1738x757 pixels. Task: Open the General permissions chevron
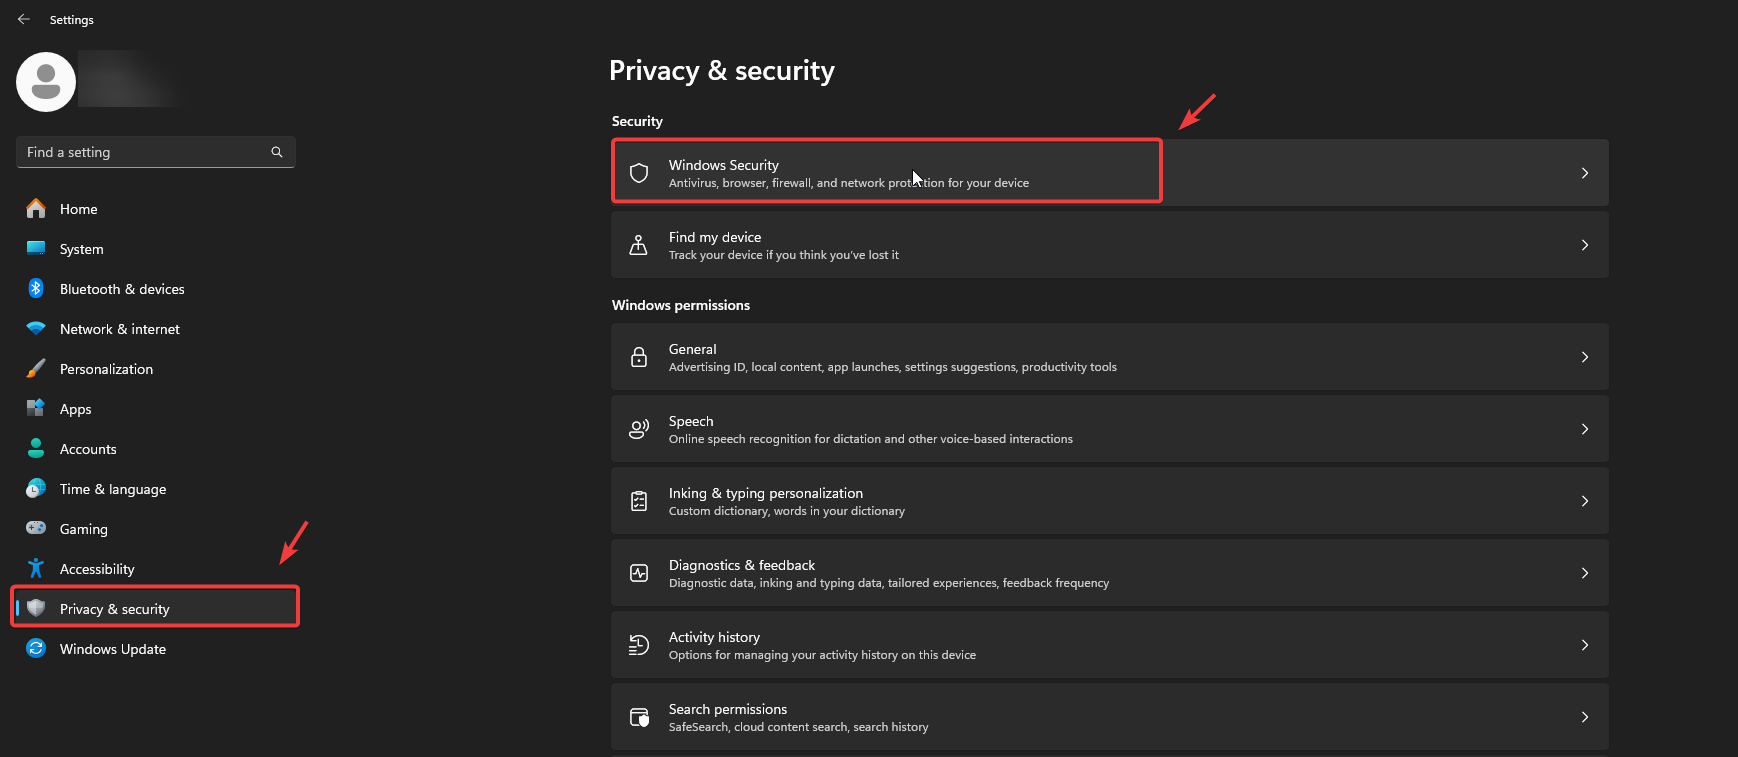pos(1585,357)
